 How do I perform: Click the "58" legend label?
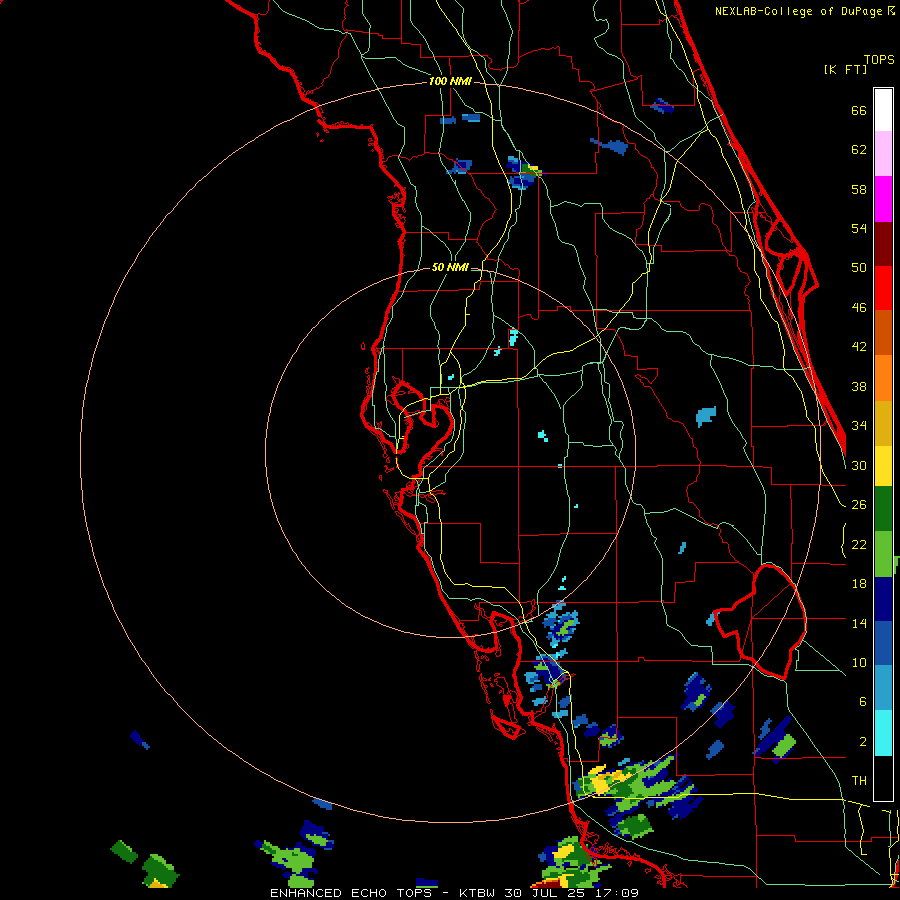859,189
